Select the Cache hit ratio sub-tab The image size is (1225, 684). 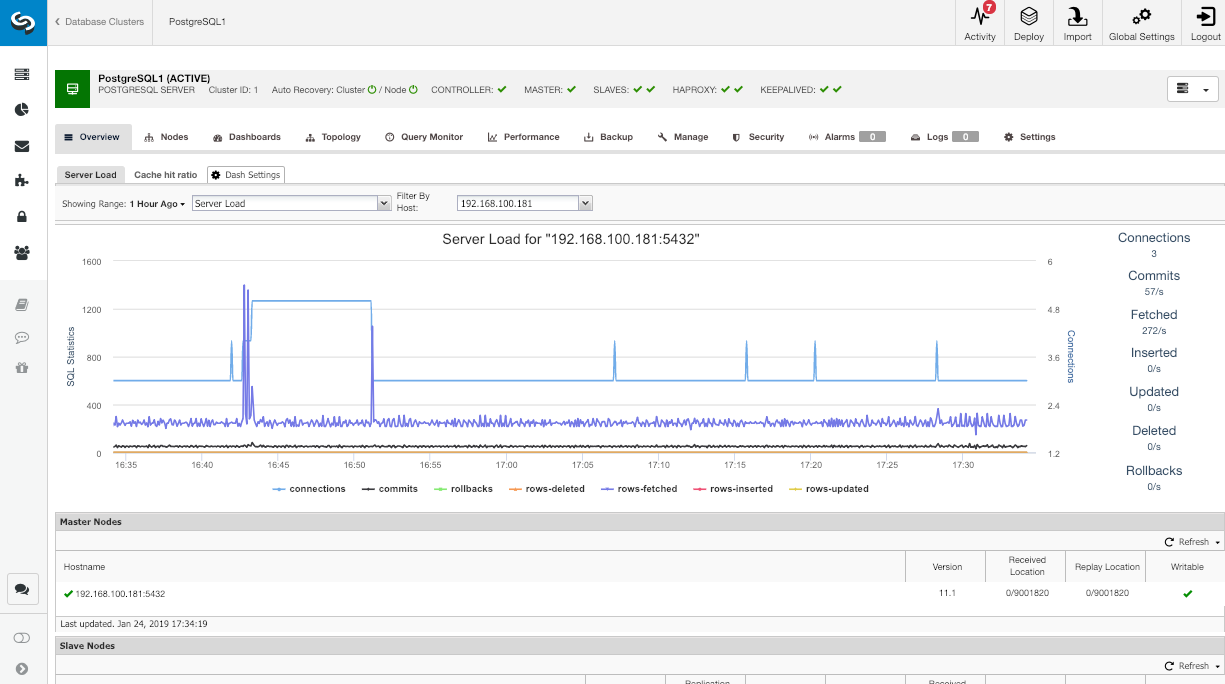coord(166,175)
